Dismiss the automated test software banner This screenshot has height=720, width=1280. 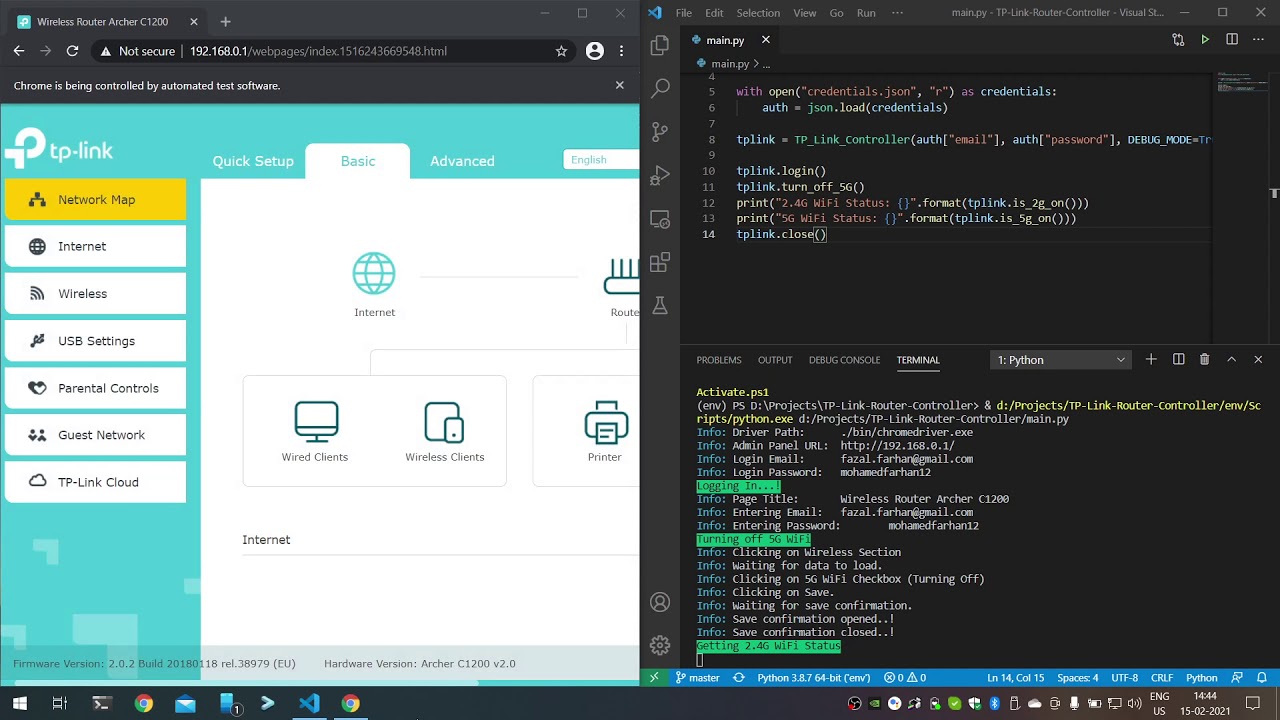619,85
